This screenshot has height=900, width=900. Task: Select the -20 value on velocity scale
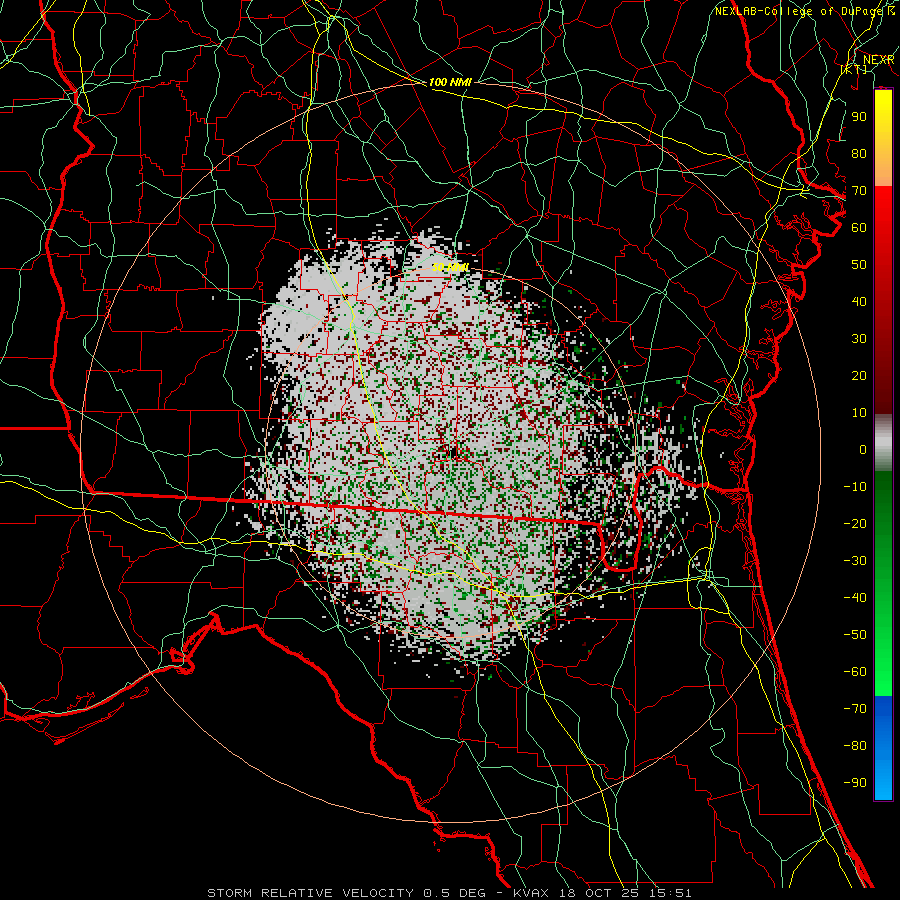click(x=855, y=523)
